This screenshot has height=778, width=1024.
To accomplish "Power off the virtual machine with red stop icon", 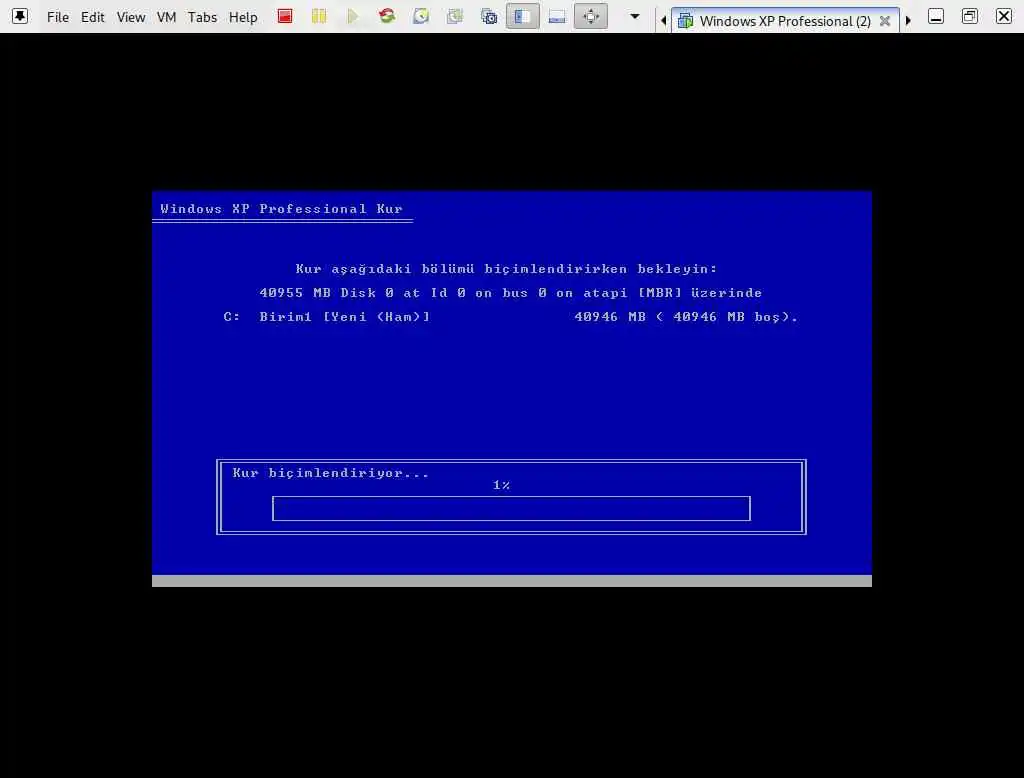I will coord(285,16).
